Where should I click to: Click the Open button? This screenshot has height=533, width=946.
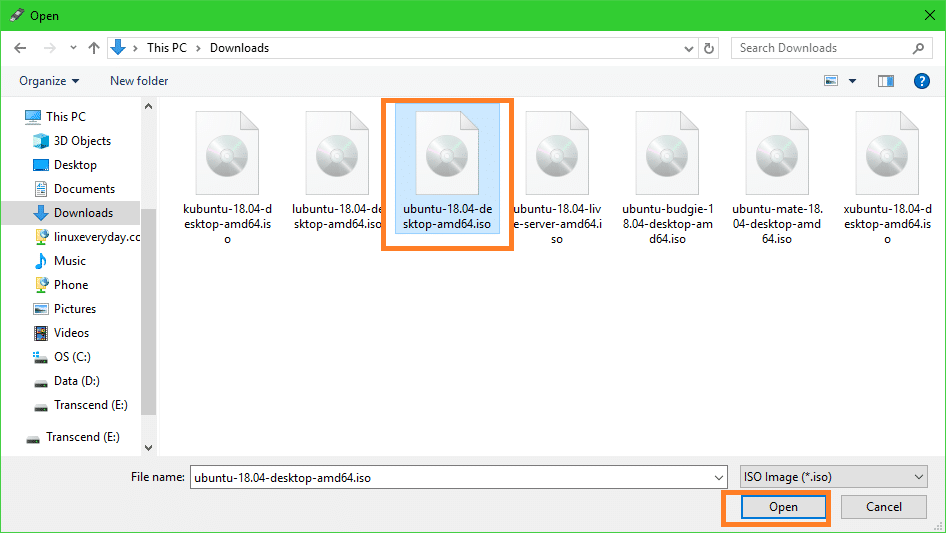[x=783, y=507]
